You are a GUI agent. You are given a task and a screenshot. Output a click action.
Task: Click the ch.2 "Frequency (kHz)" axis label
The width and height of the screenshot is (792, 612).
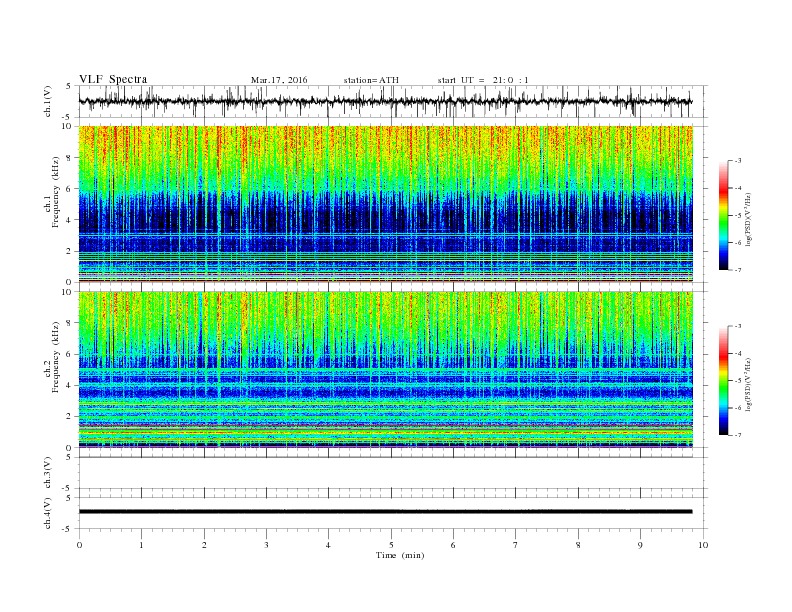[56, 357]
